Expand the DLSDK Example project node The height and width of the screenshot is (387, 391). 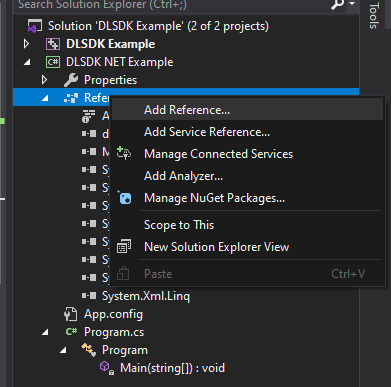pyautogui.click(x=26, y=44)
